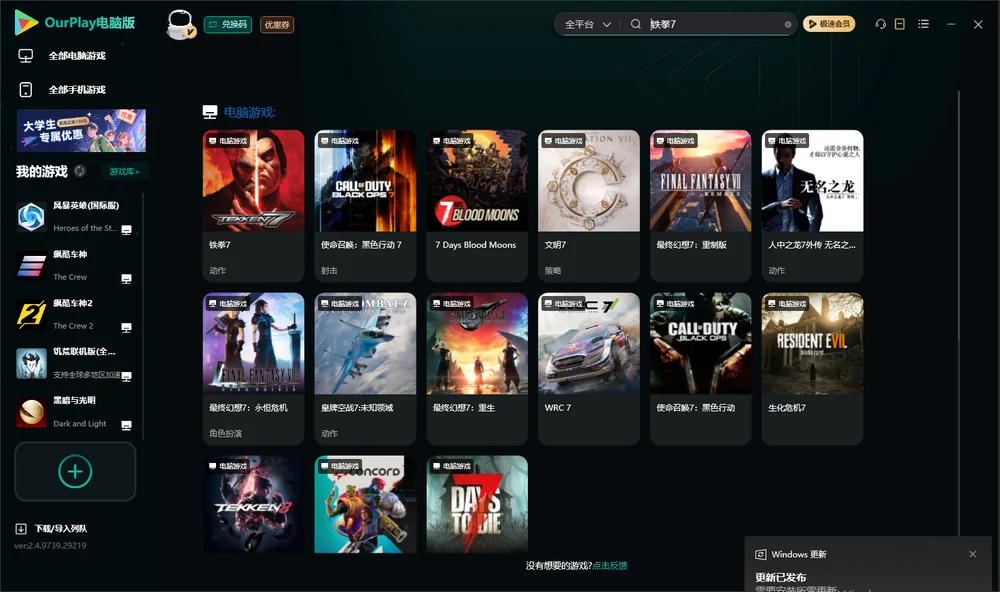
Task: Open 最终幻想7：永恒危机 game card
Action: click(x=253, y=368)
